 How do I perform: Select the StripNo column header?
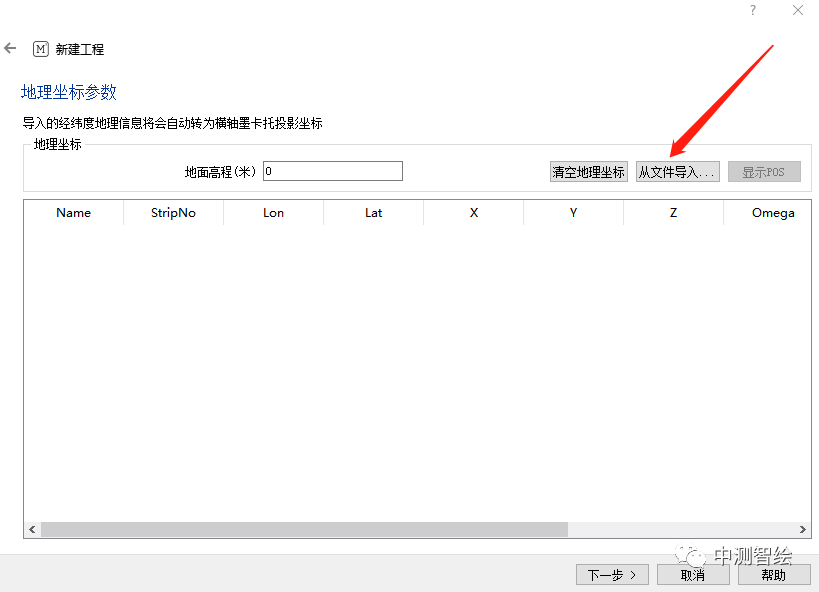(x=173, y=213)
